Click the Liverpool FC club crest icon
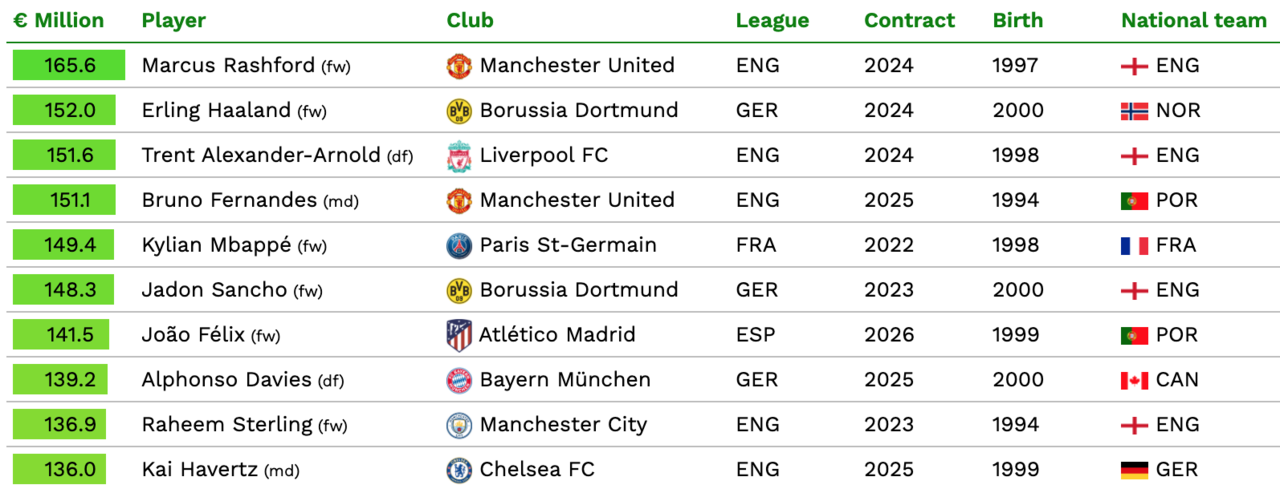Image resolution: width=1280 pixels, height=489 pixels. click(459, 156)
